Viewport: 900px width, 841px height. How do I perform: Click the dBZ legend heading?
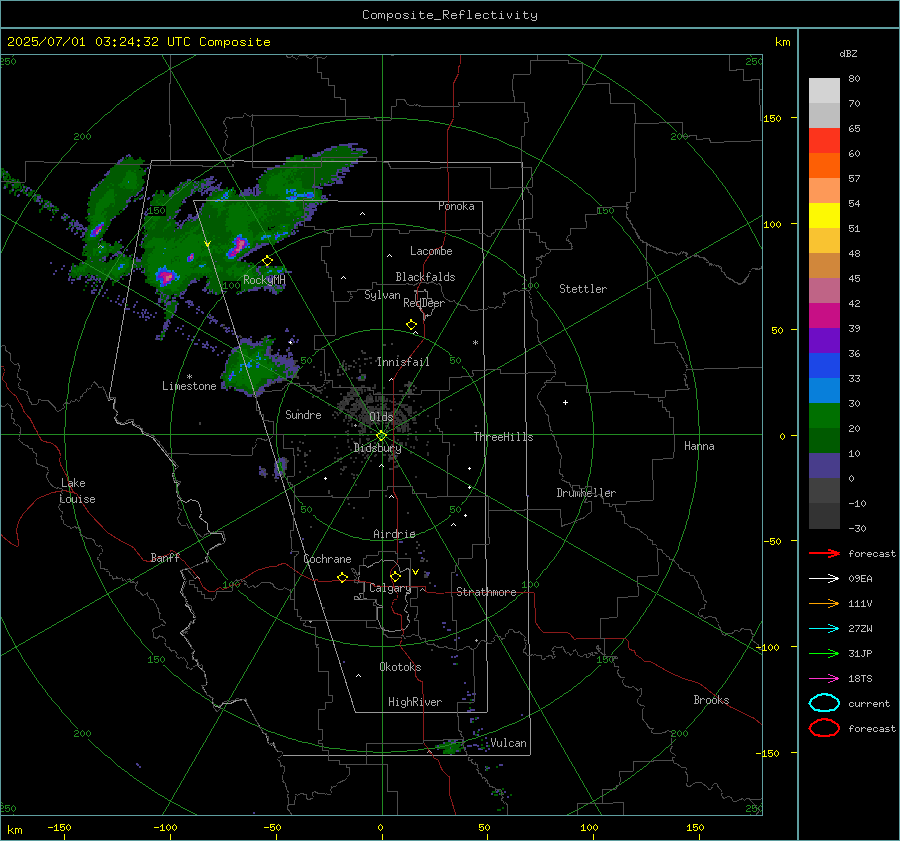point(848,54)
